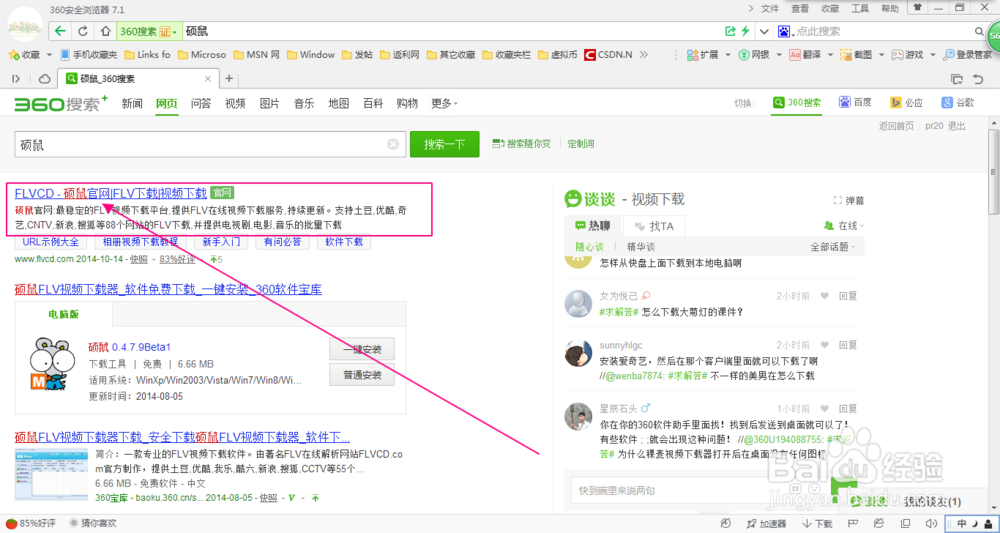Open FLVCD - 硕鼠官网 result link
This screenshot has width=1000, height=533.
[110, 193]
